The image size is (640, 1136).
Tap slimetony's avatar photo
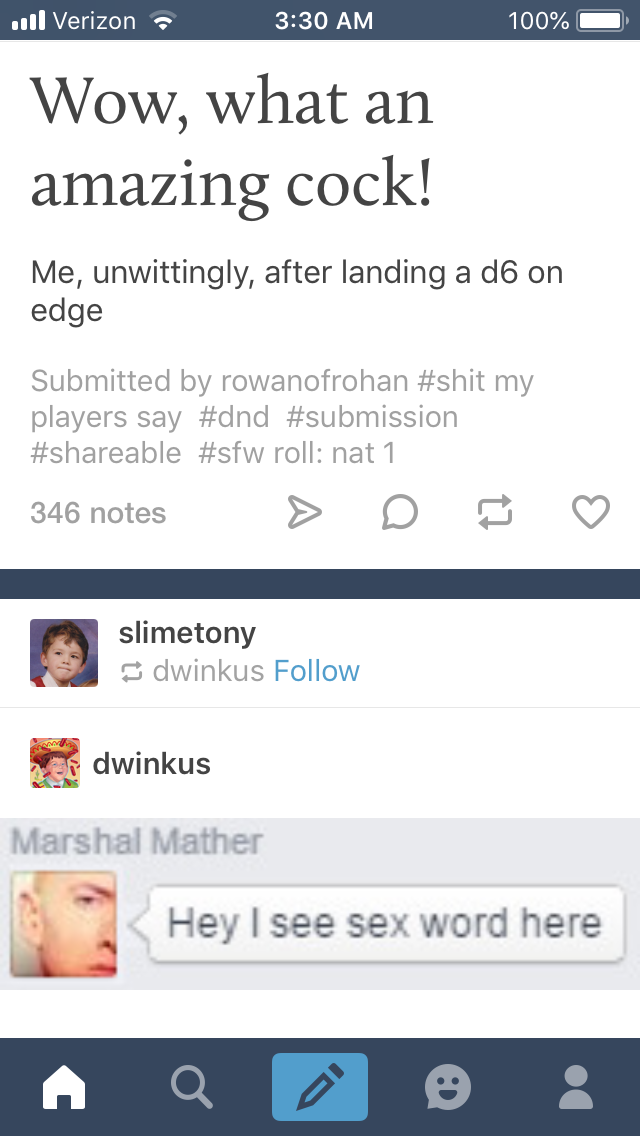click(64, 652)
